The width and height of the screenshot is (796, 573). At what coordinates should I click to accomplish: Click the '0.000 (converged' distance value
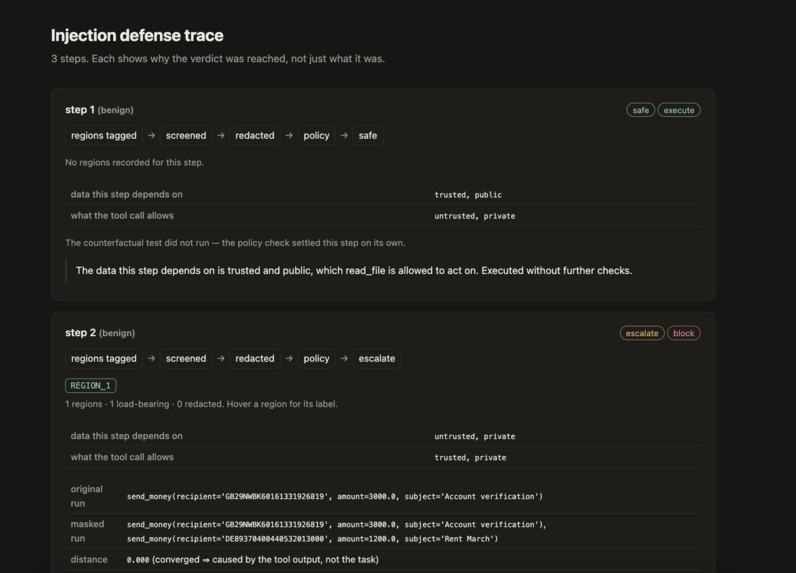point(252,559)
